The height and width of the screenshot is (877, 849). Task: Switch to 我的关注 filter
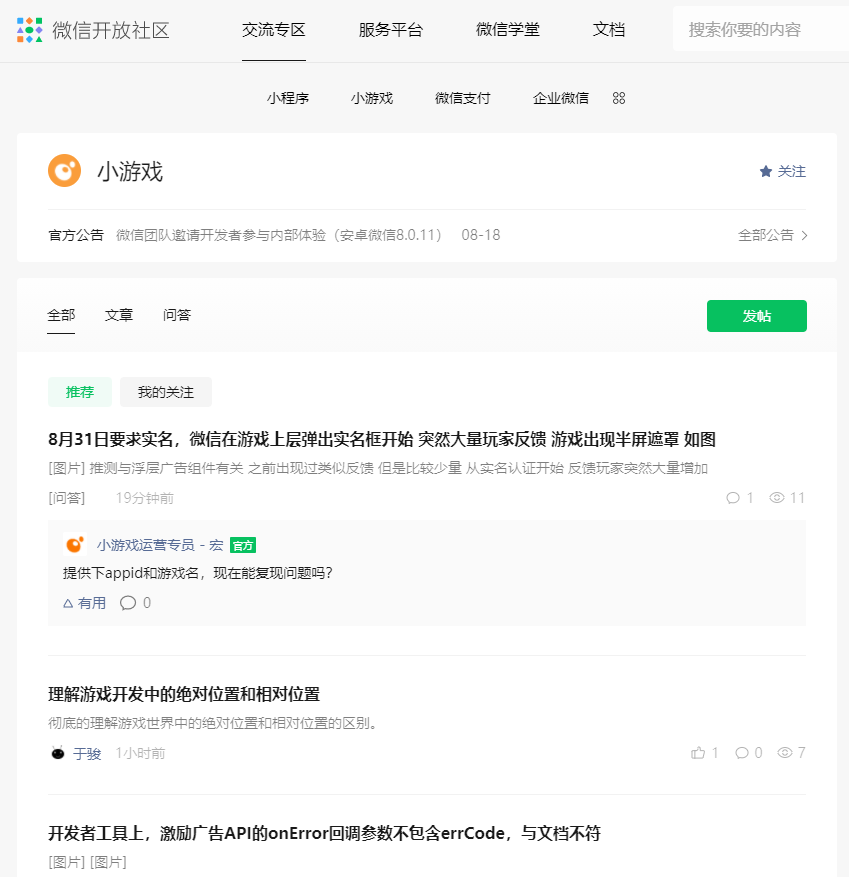point(166,392)
